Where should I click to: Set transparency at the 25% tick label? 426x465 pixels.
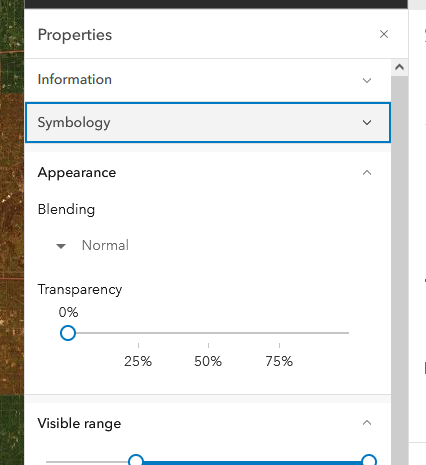click(x=138, y=361)
